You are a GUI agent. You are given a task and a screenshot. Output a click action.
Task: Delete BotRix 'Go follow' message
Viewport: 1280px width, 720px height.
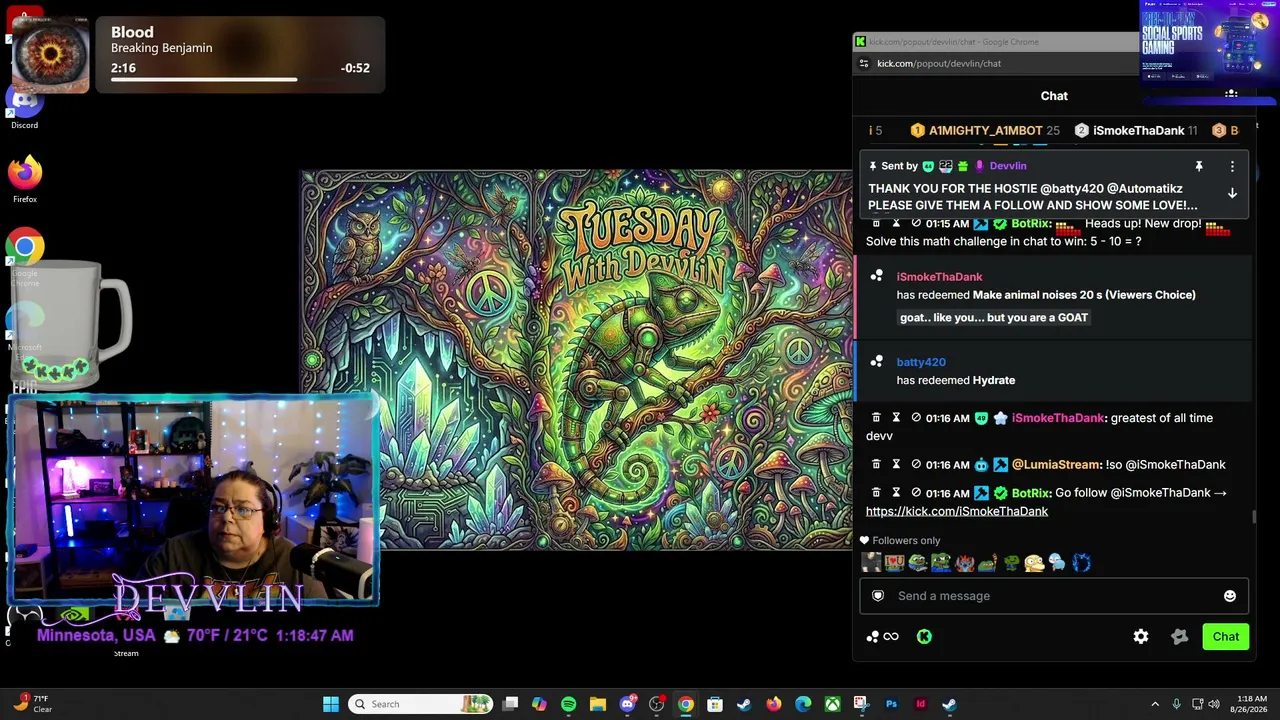click(876, 492)
